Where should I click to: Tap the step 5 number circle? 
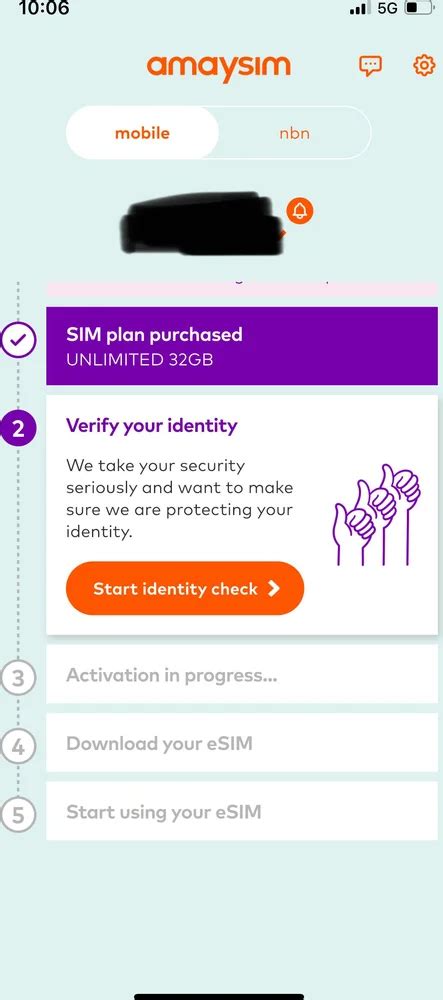(x=17, y=814)
